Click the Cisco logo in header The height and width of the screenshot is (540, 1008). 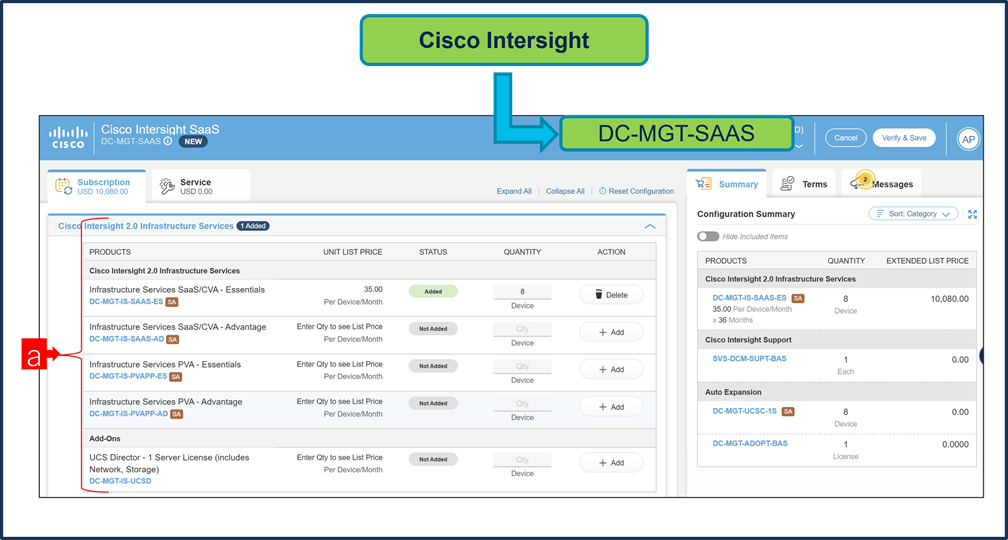(x=68, y=136)
